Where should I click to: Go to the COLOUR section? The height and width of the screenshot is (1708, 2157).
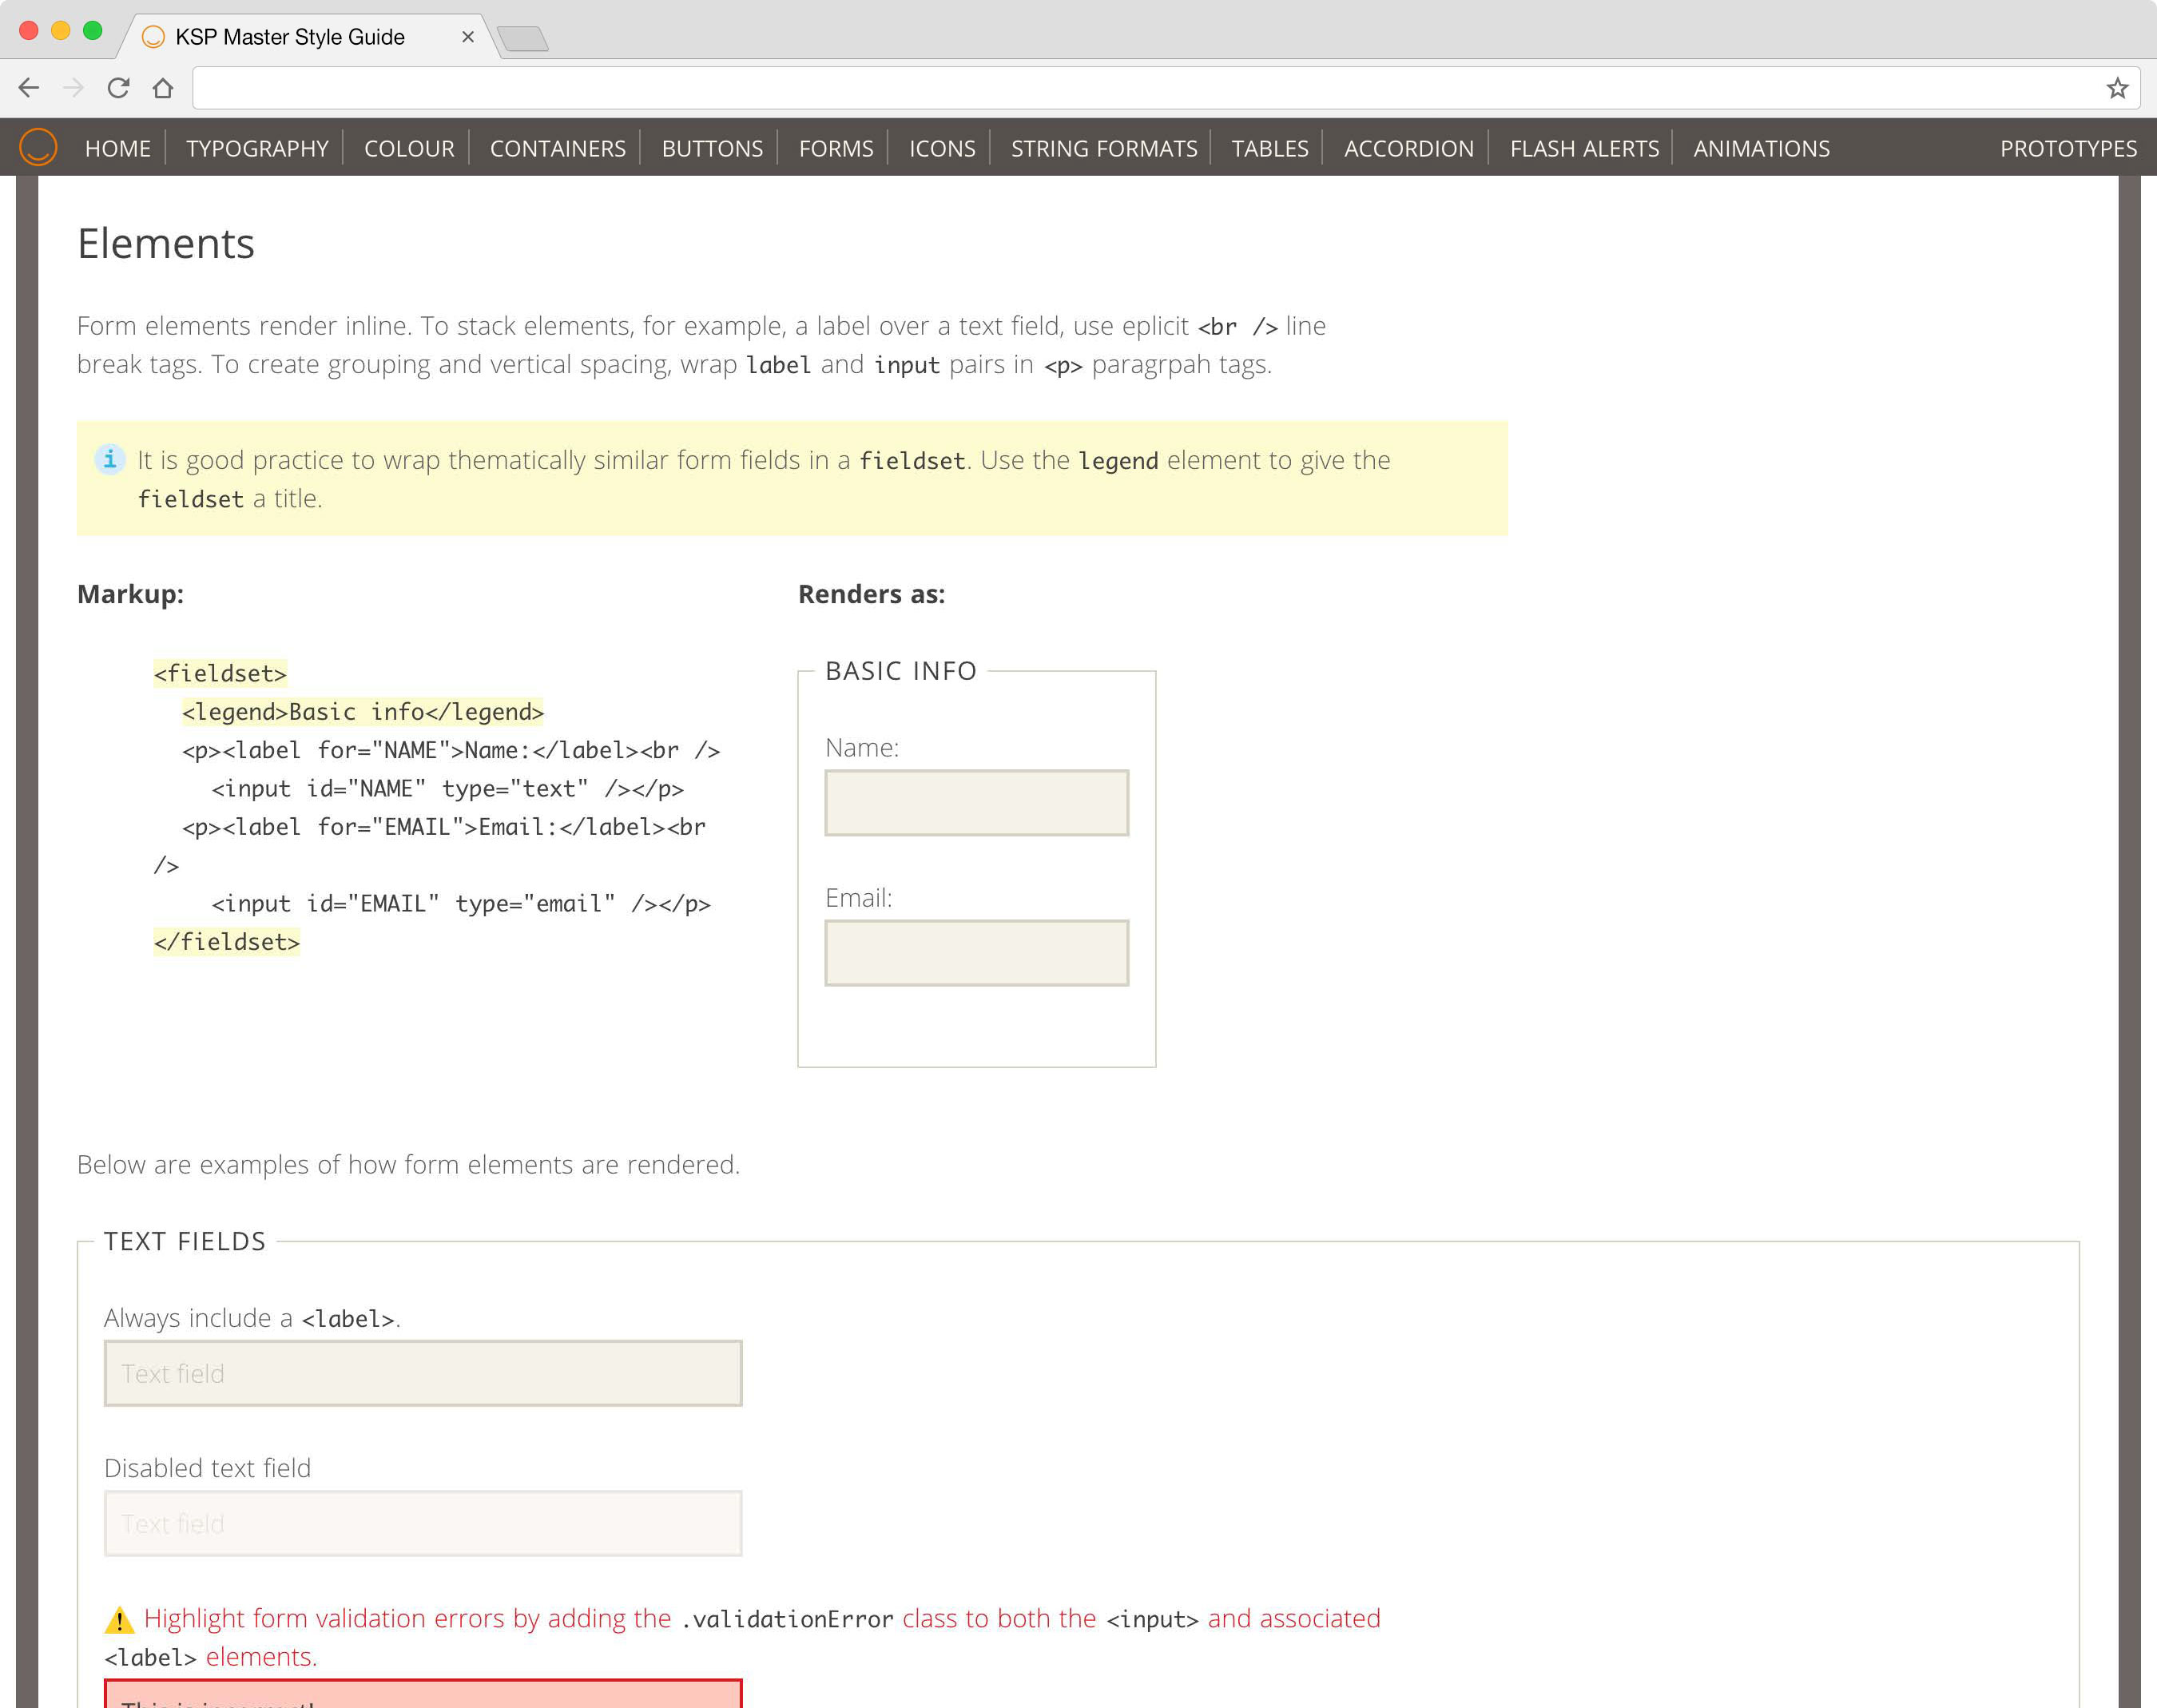(x=409, y=148)
